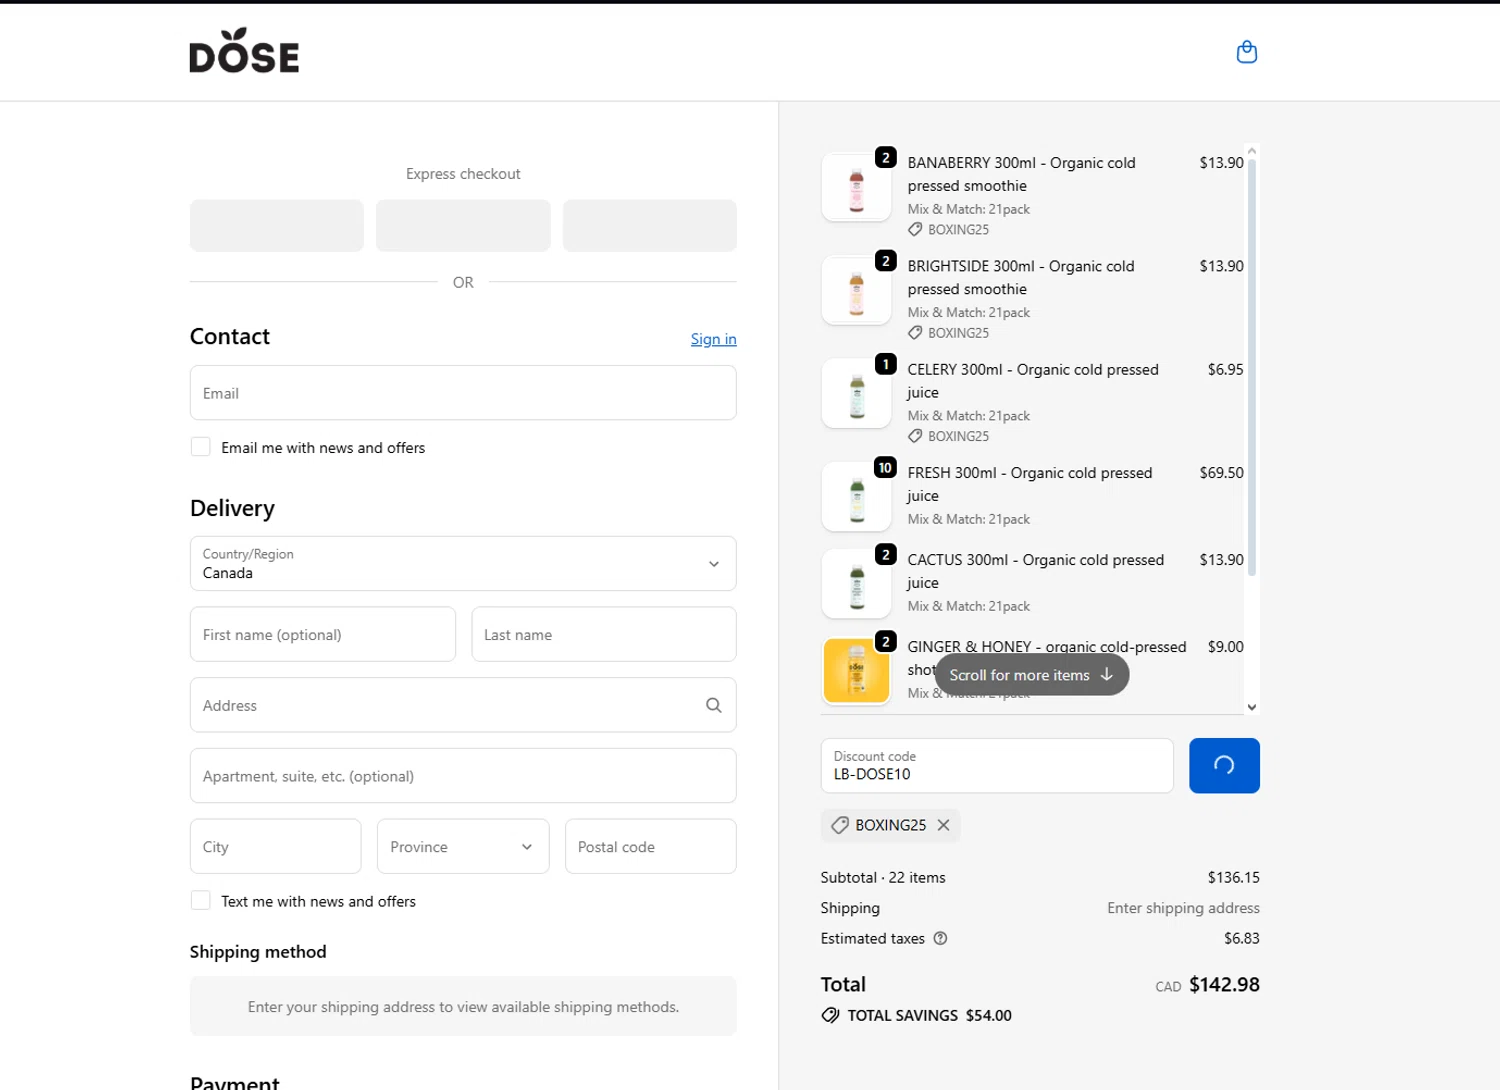Tick Text me with news and offers
Screen dimensions: 1500x1090
pyautogui.click(x=200, y=900)
